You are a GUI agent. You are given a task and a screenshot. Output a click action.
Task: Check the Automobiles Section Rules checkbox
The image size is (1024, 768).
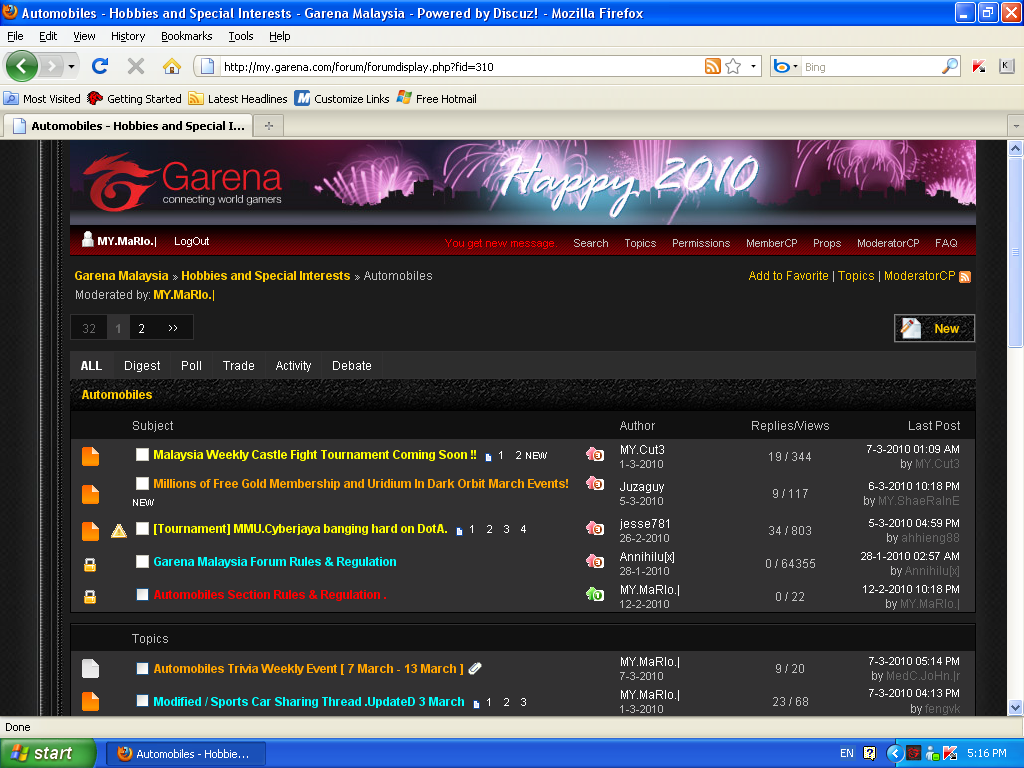click(142, 594)
